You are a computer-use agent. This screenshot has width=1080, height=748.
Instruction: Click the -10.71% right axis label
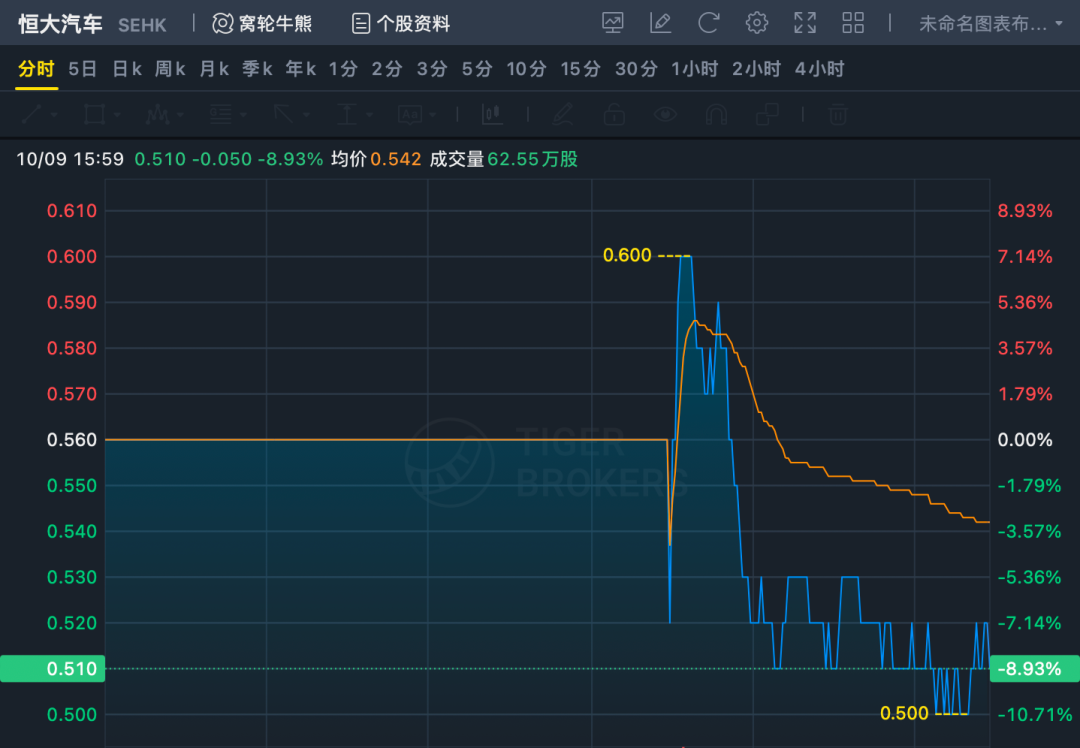(x=1035, y=714)
